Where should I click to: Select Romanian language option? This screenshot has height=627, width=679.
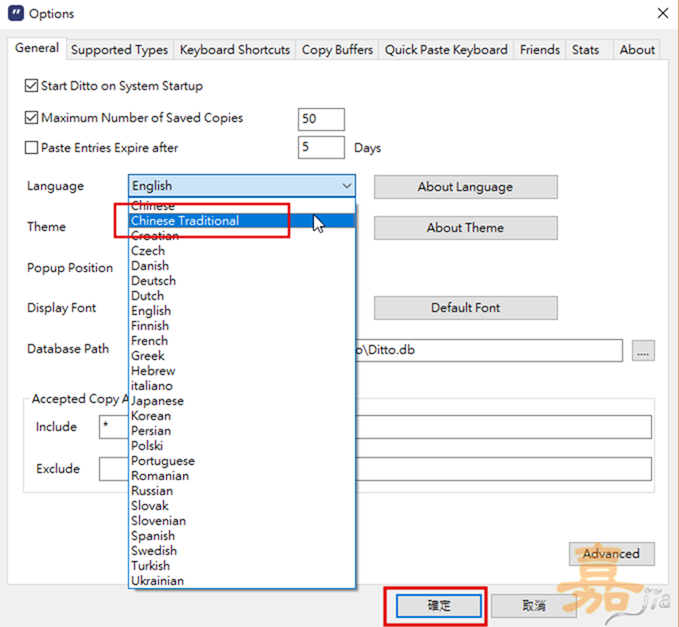(x=242, y=476)
